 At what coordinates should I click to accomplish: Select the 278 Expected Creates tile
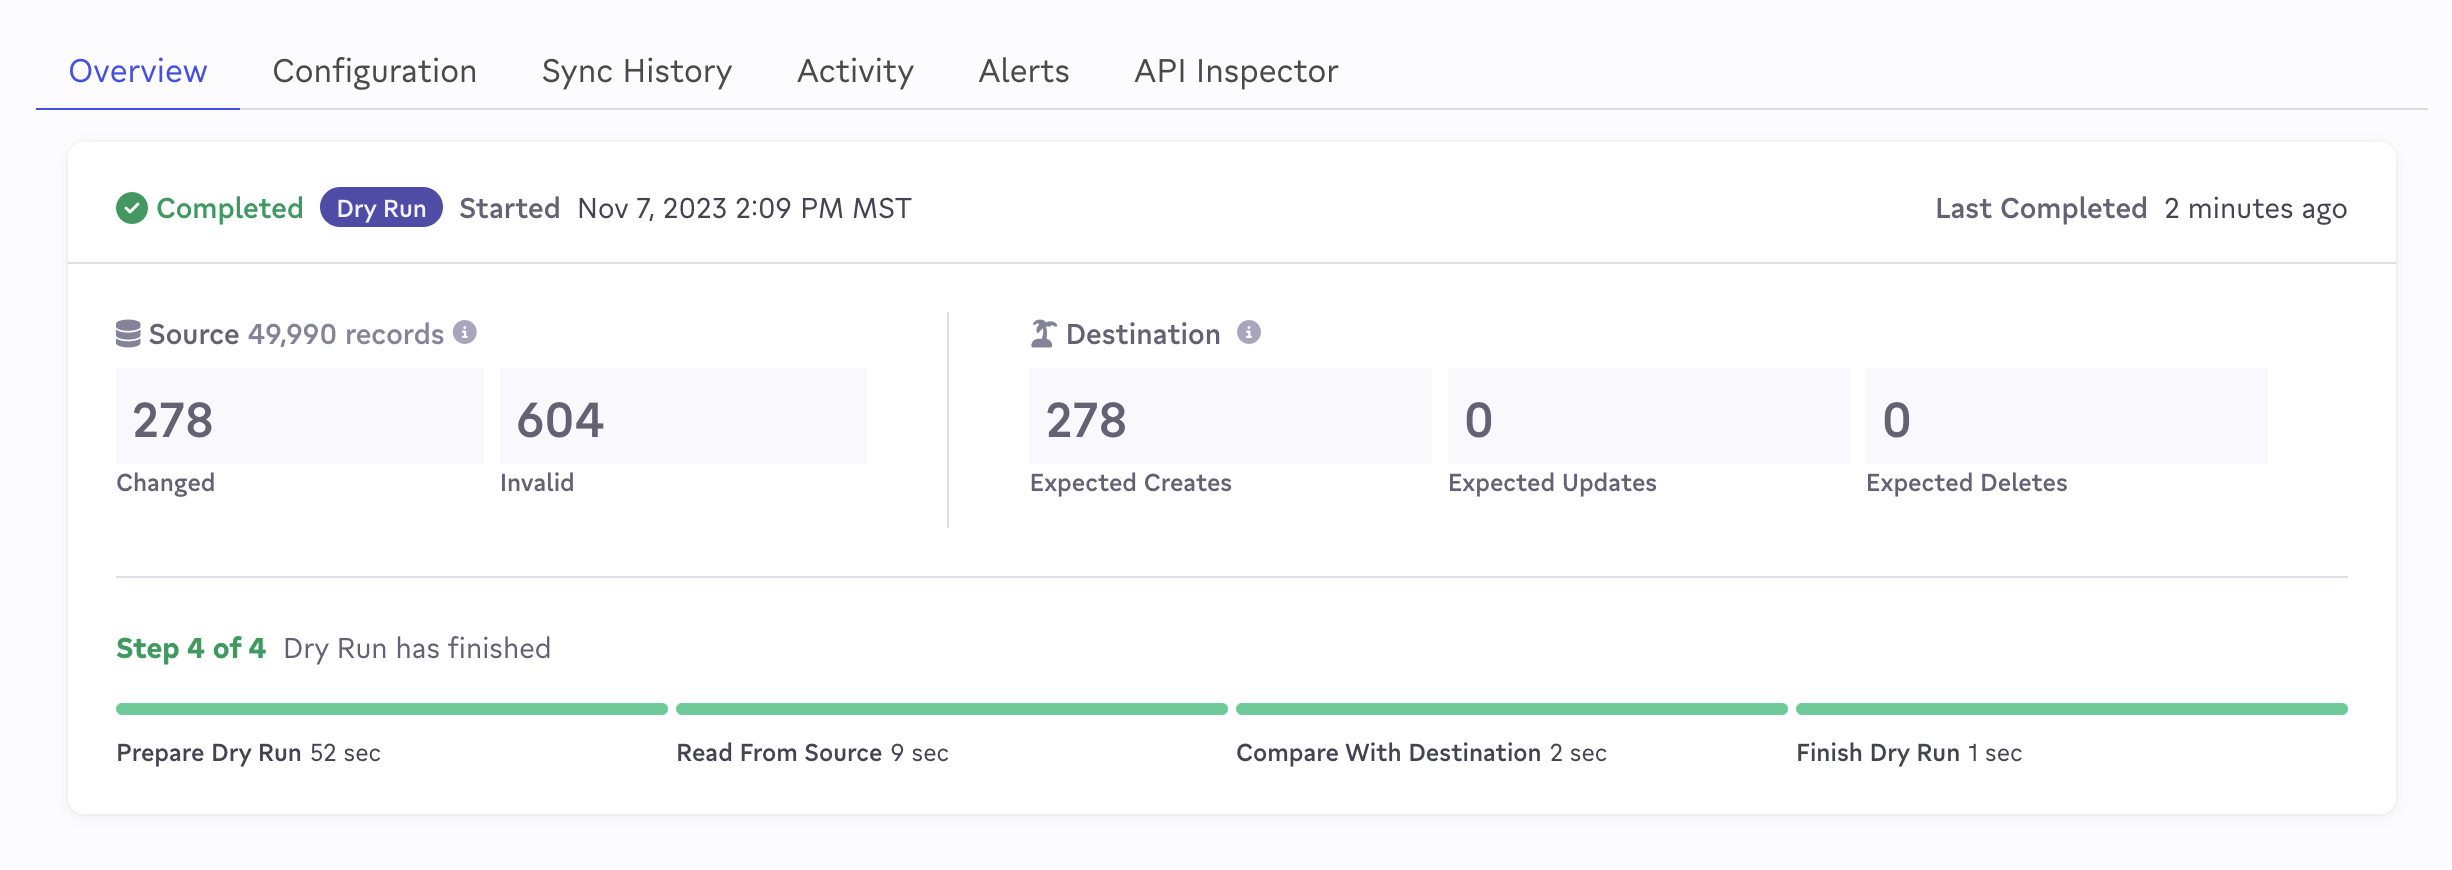[x=1230, y=417]
